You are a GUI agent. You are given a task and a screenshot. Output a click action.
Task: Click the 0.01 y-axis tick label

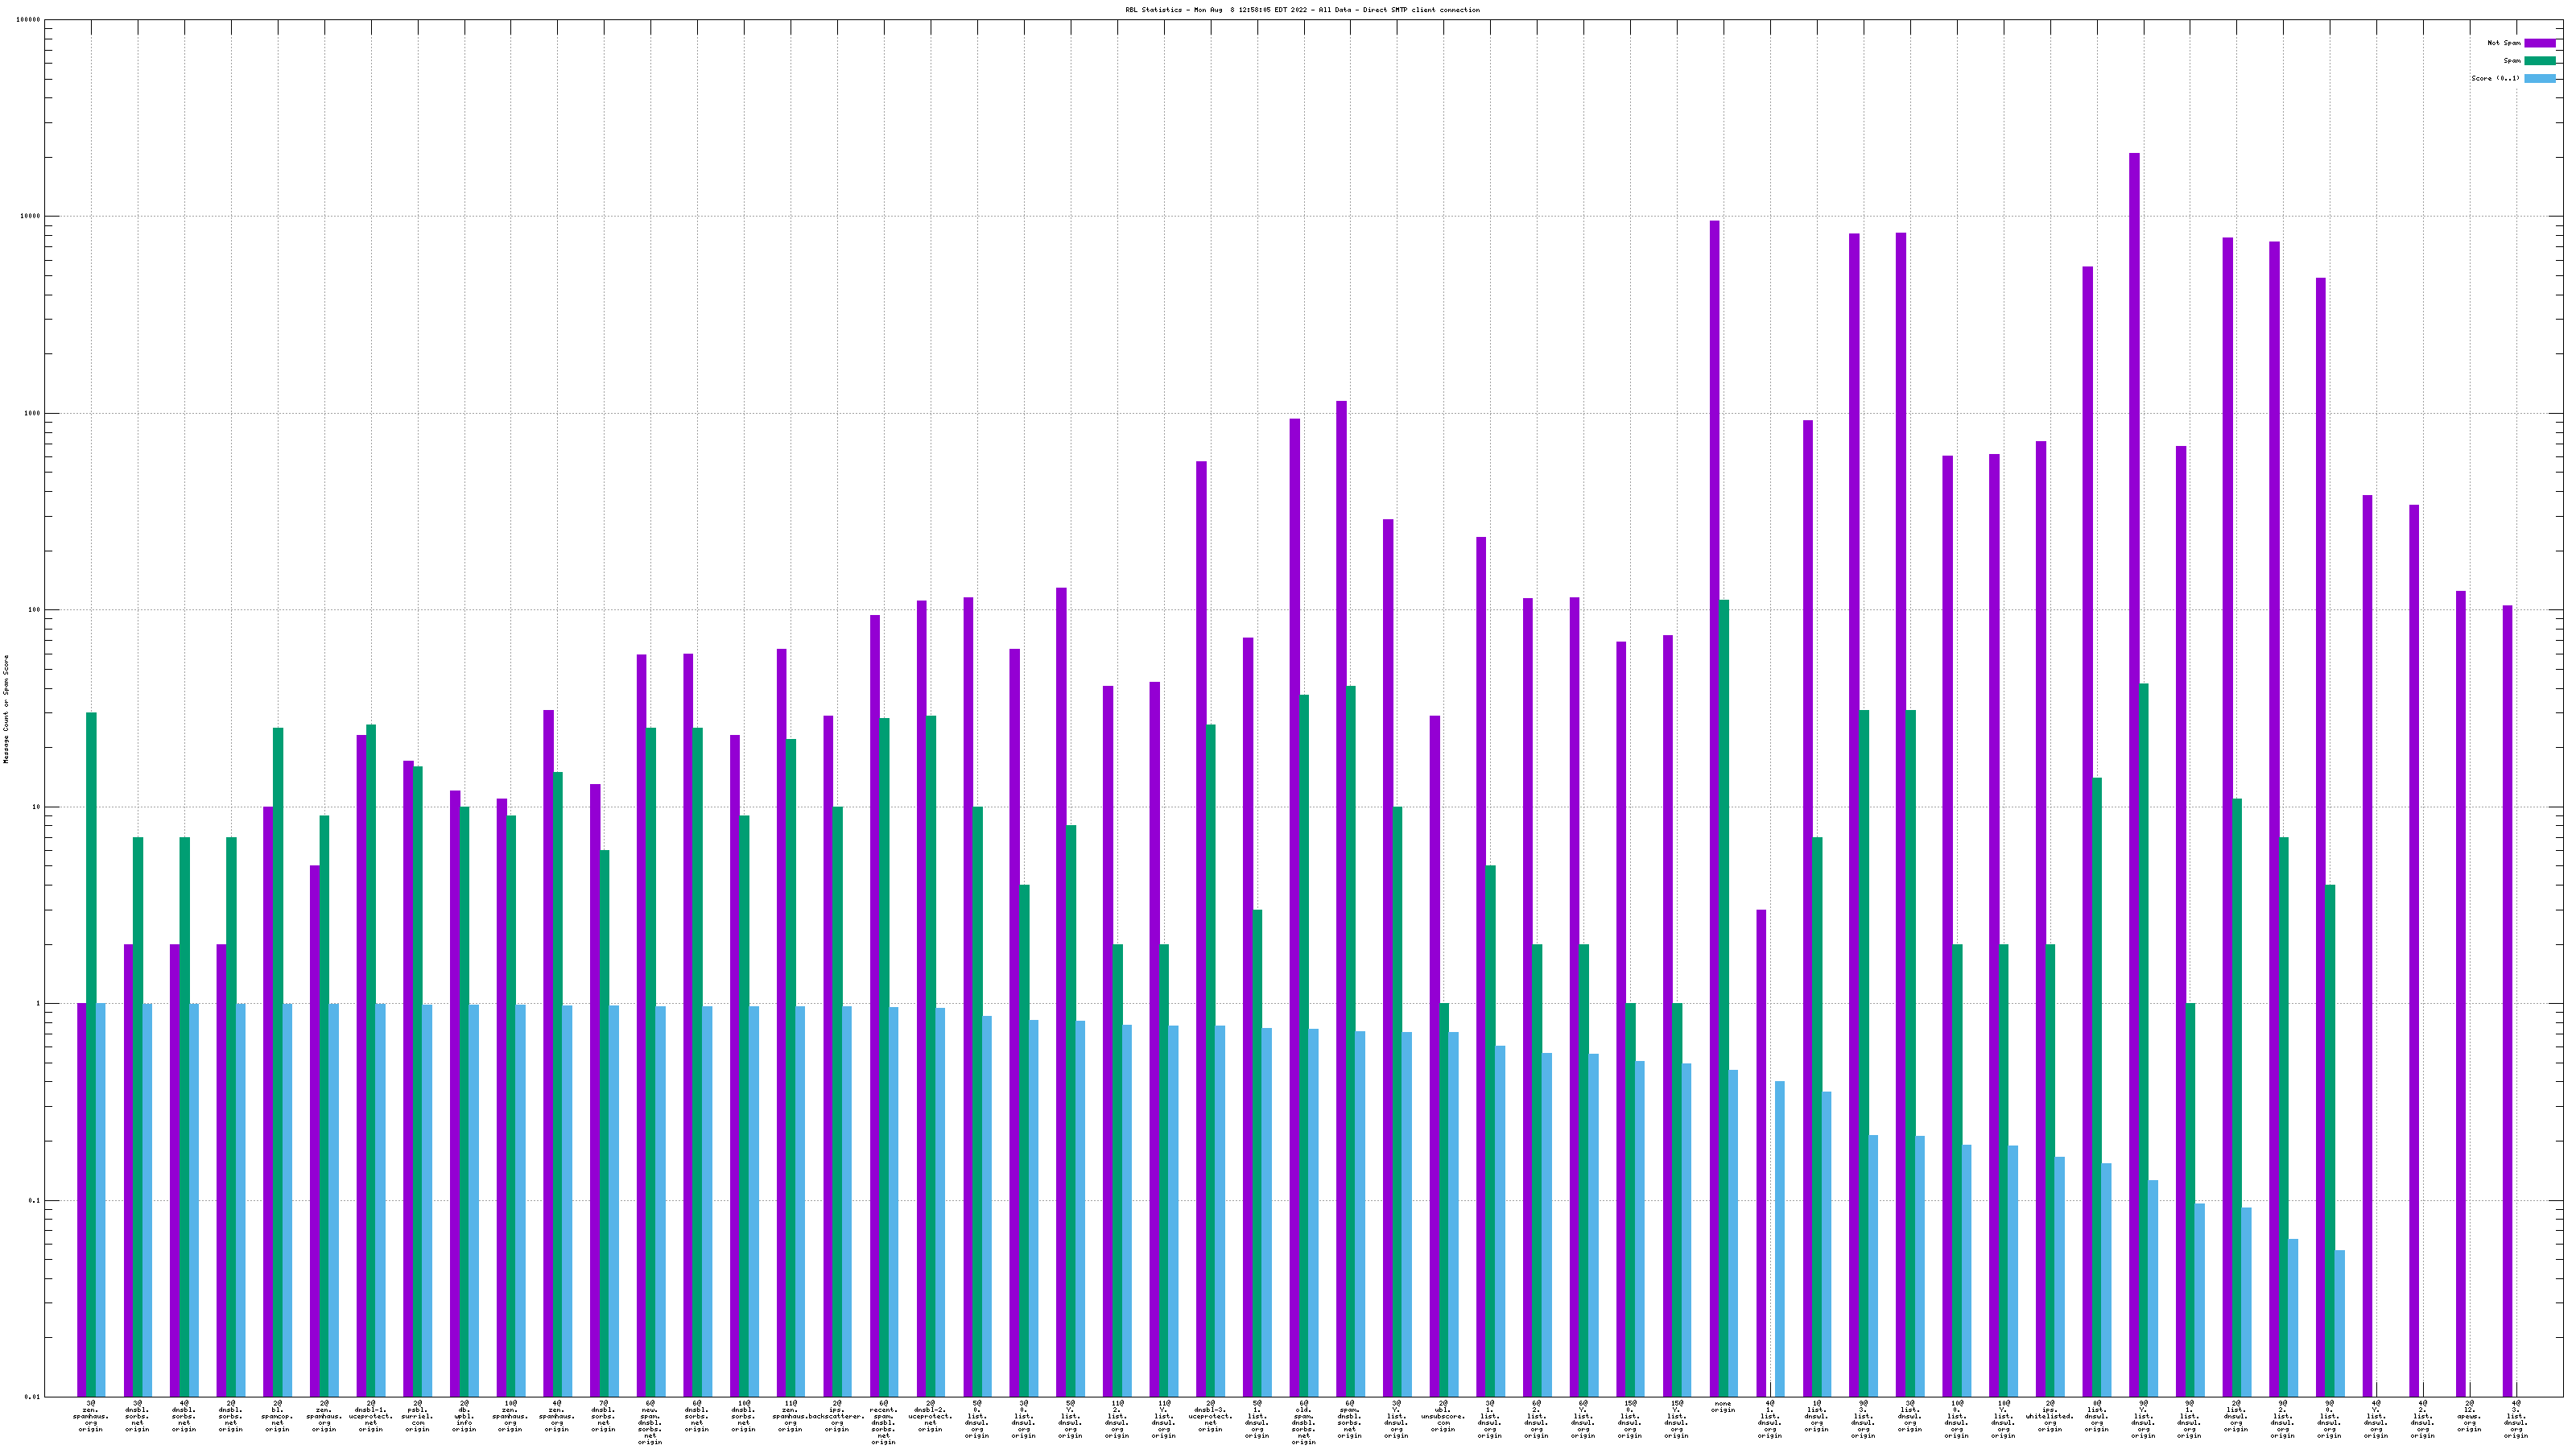(x=32, y=1397)
